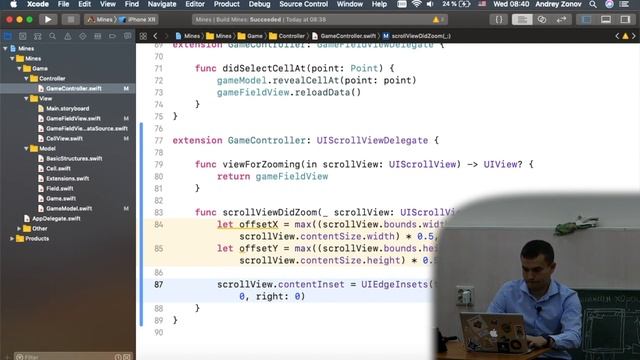Collapse the Controller folder
640x360 pixels.
coord(26,78)
